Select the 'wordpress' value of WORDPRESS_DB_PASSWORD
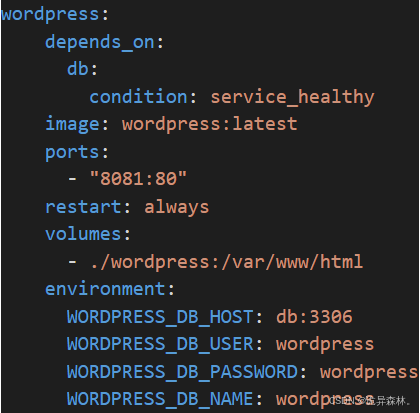The image size is (420, 413). click(x=369, y=373)
